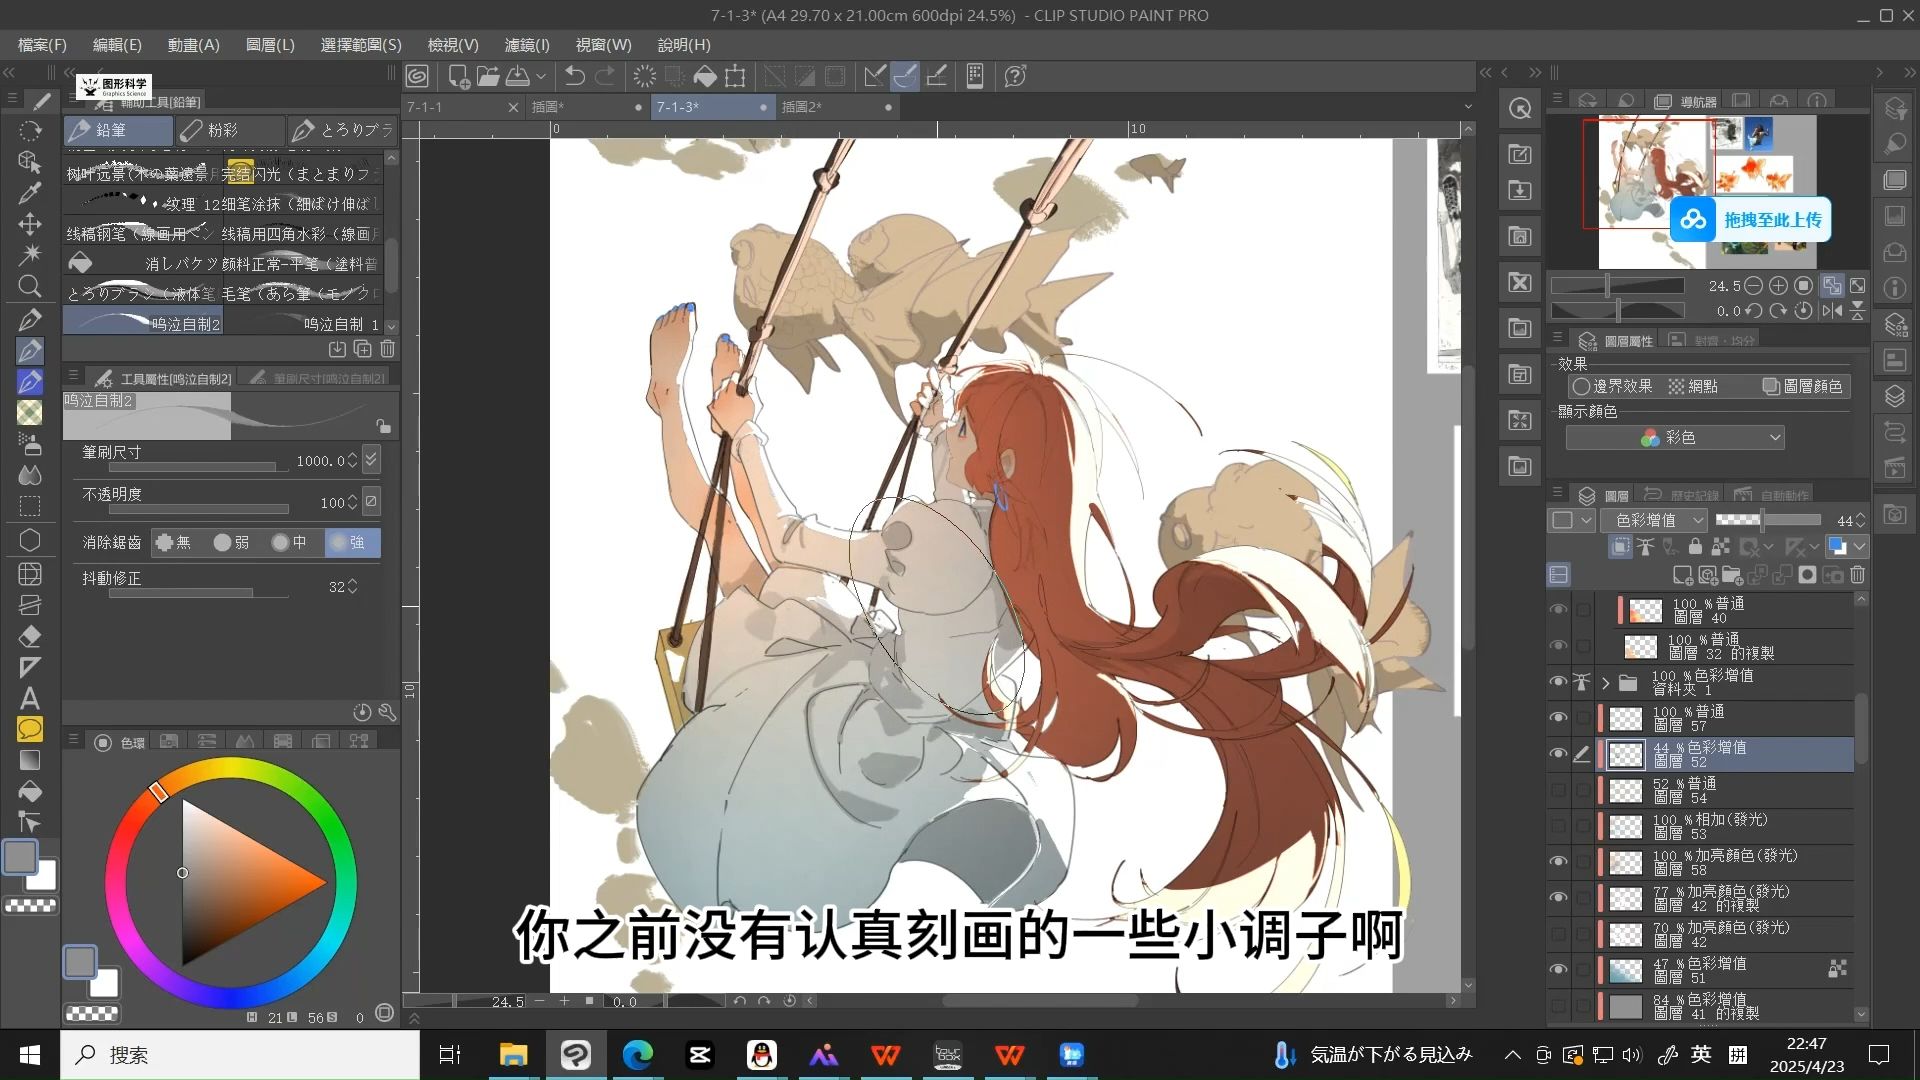Select the eyedropper tool in the left toolbar
The height and width of the screenshot is (1080, 1920).
click(x=30, y=193)
